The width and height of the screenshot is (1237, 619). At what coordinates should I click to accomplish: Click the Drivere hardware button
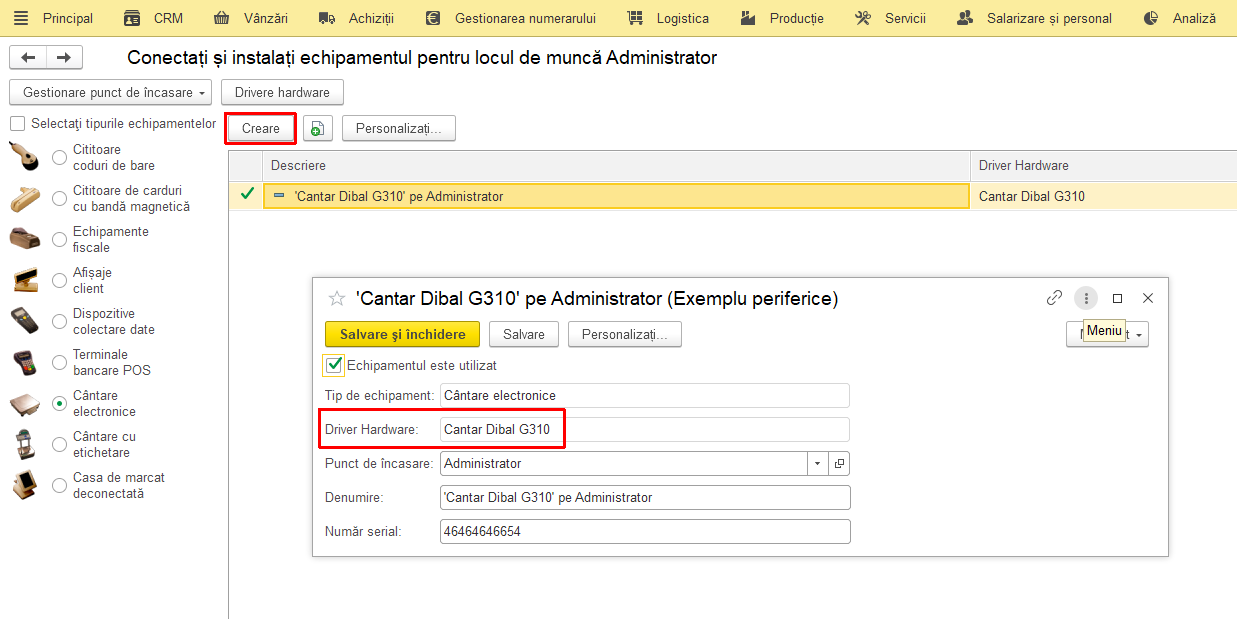[x=282, y=92]
